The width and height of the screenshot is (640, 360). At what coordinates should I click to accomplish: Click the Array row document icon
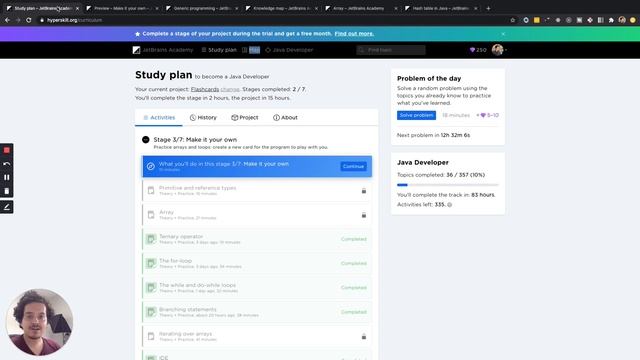click(151, 215)
